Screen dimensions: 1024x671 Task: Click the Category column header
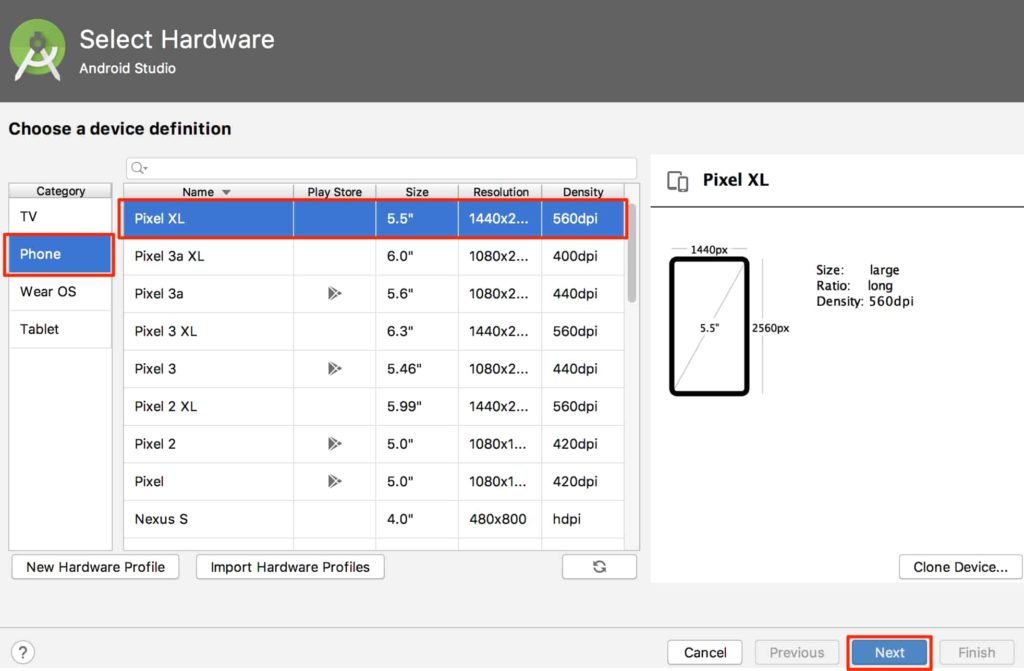60,191
